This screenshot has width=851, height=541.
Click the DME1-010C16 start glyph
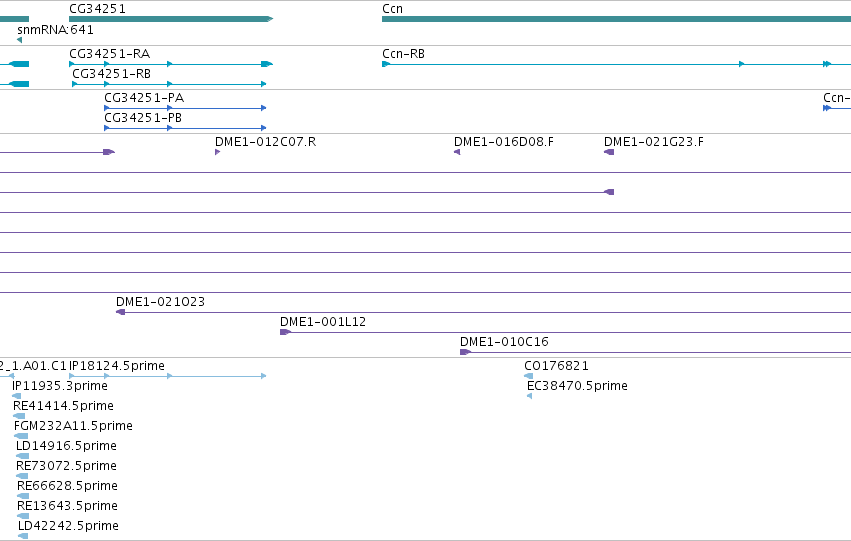(466, 352)
